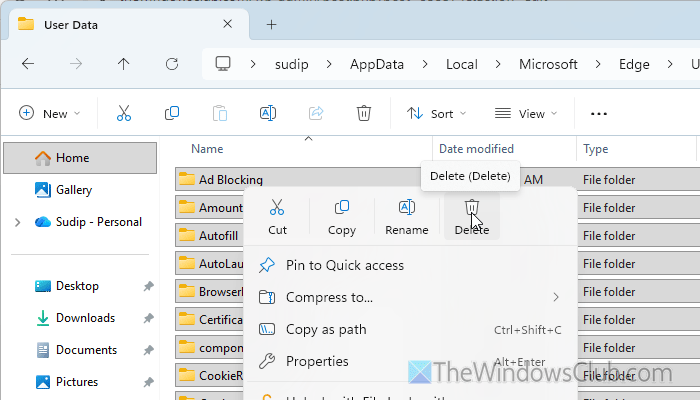Expand the chevron after sudip in address bar

(329, 64)
